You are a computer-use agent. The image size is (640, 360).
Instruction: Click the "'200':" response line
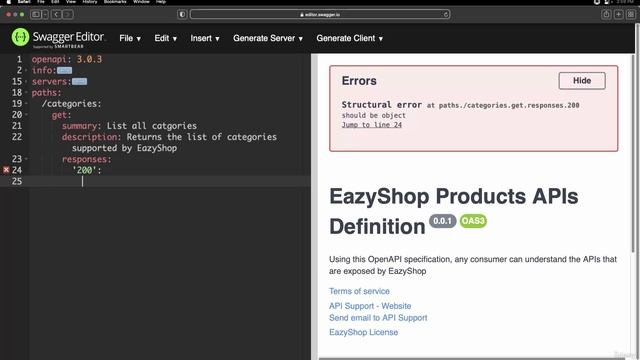(x=87, y=170)
